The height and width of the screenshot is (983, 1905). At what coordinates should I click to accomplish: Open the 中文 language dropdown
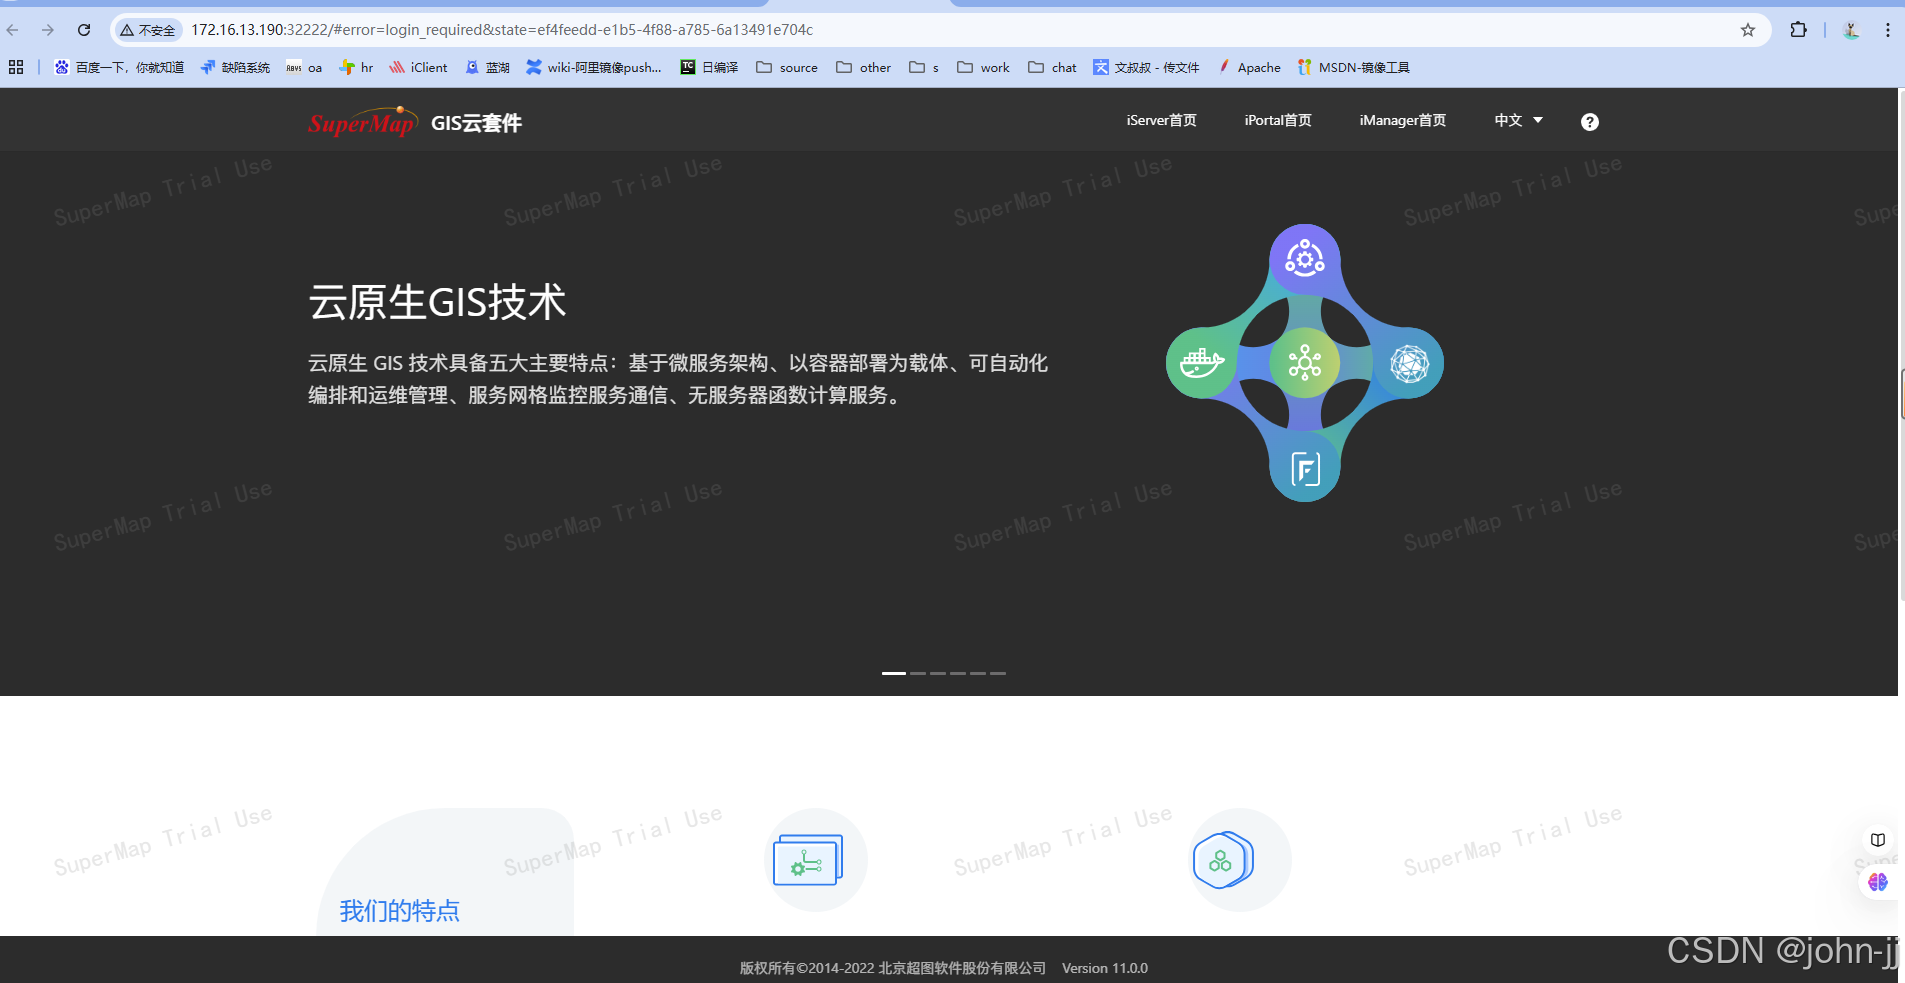(1518, 120)
